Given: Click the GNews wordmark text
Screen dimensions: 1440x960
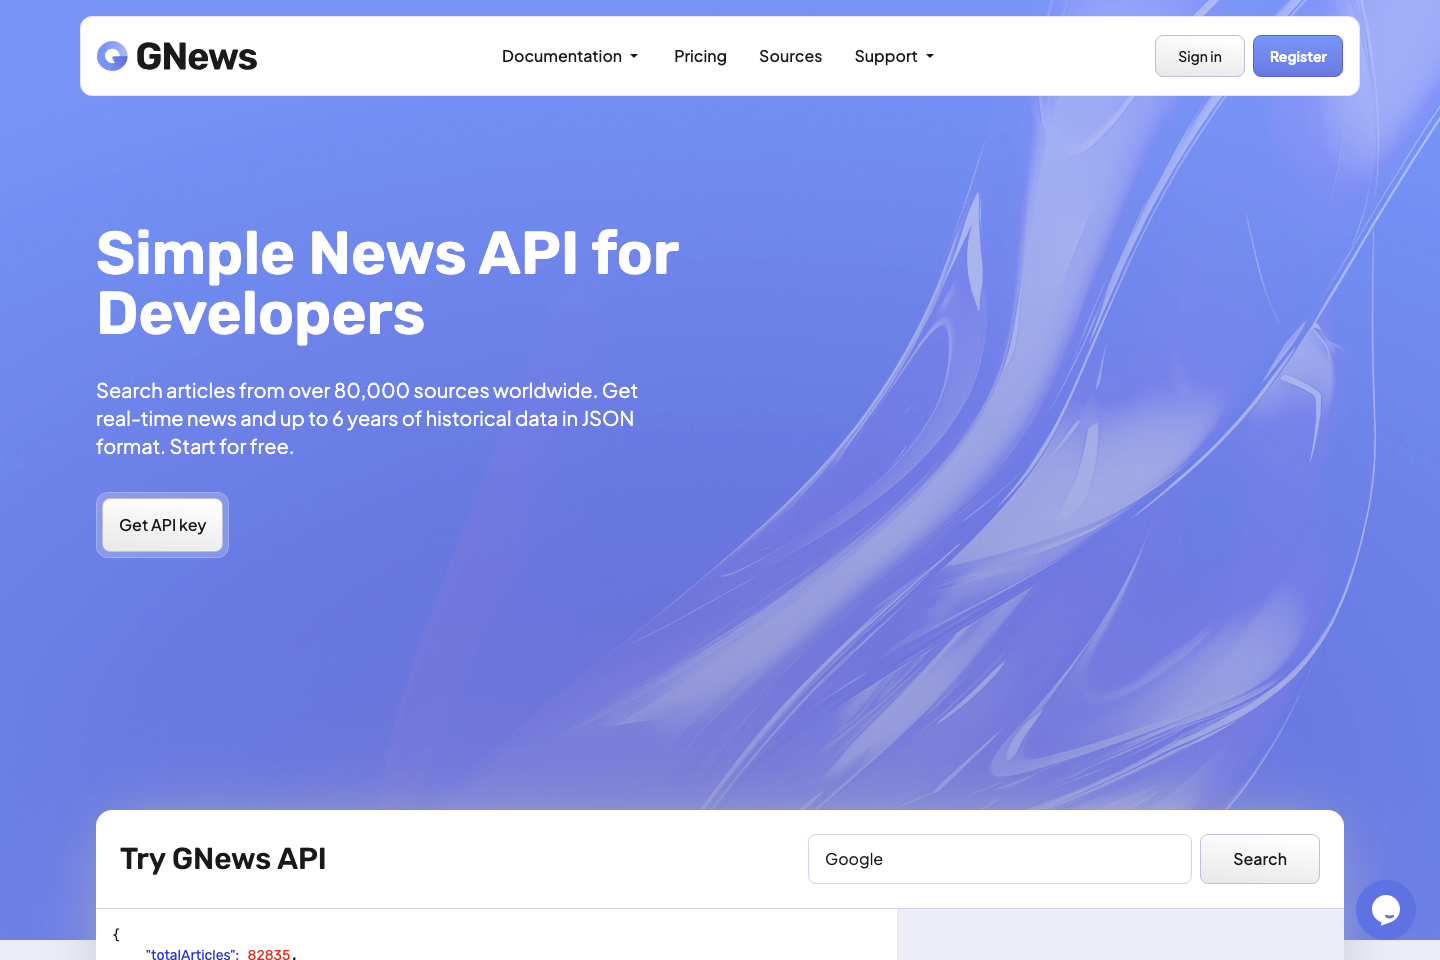Looking at the screenshot, I should click(x=197, y=56).
